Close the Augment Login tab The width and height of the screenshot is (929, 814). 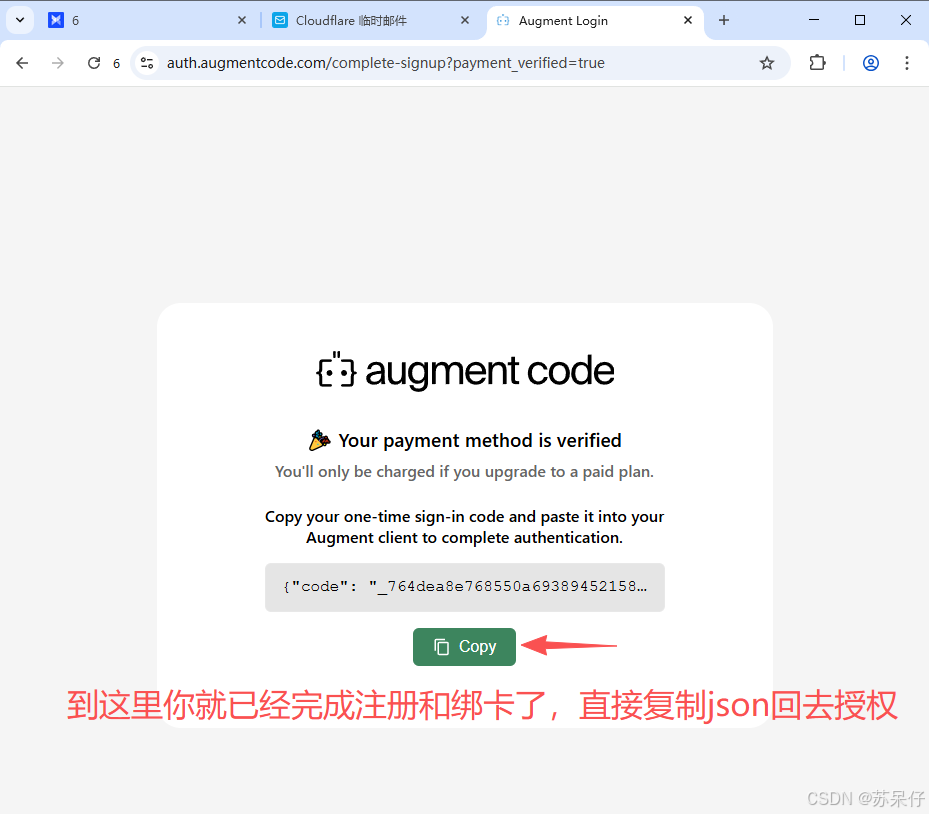pyautogui.click(x=688, y=20)
